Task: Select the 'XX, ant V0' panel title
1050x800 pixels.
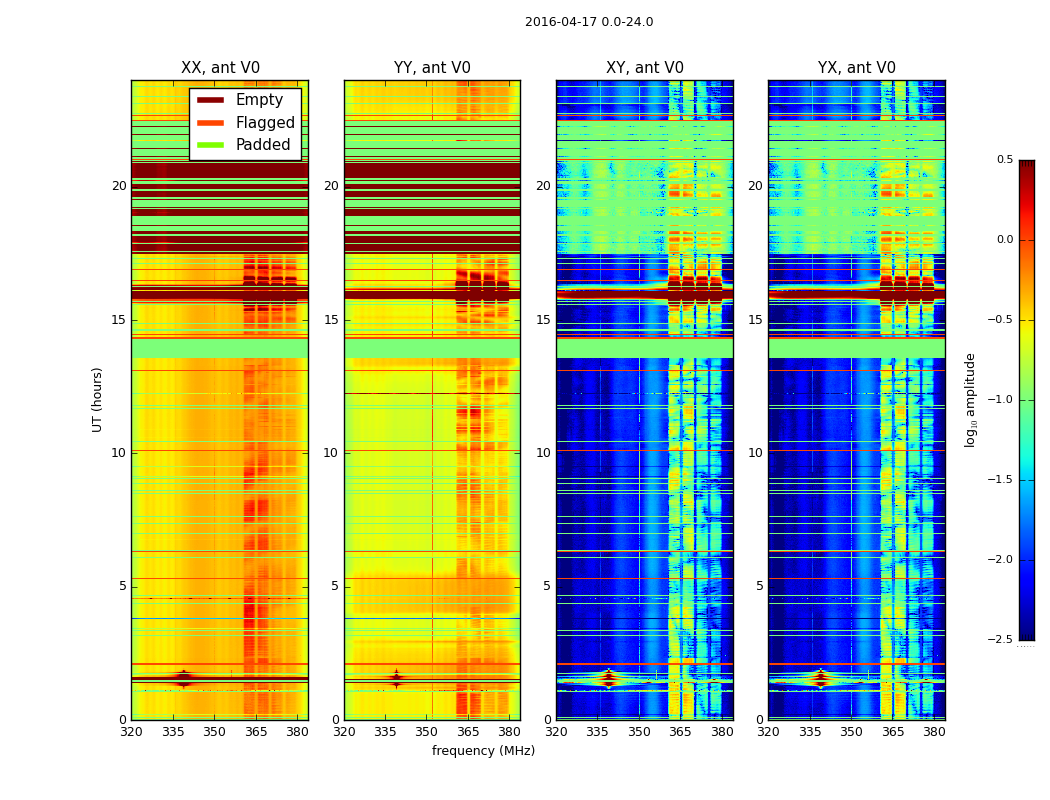Action: (x=220, y=68)
